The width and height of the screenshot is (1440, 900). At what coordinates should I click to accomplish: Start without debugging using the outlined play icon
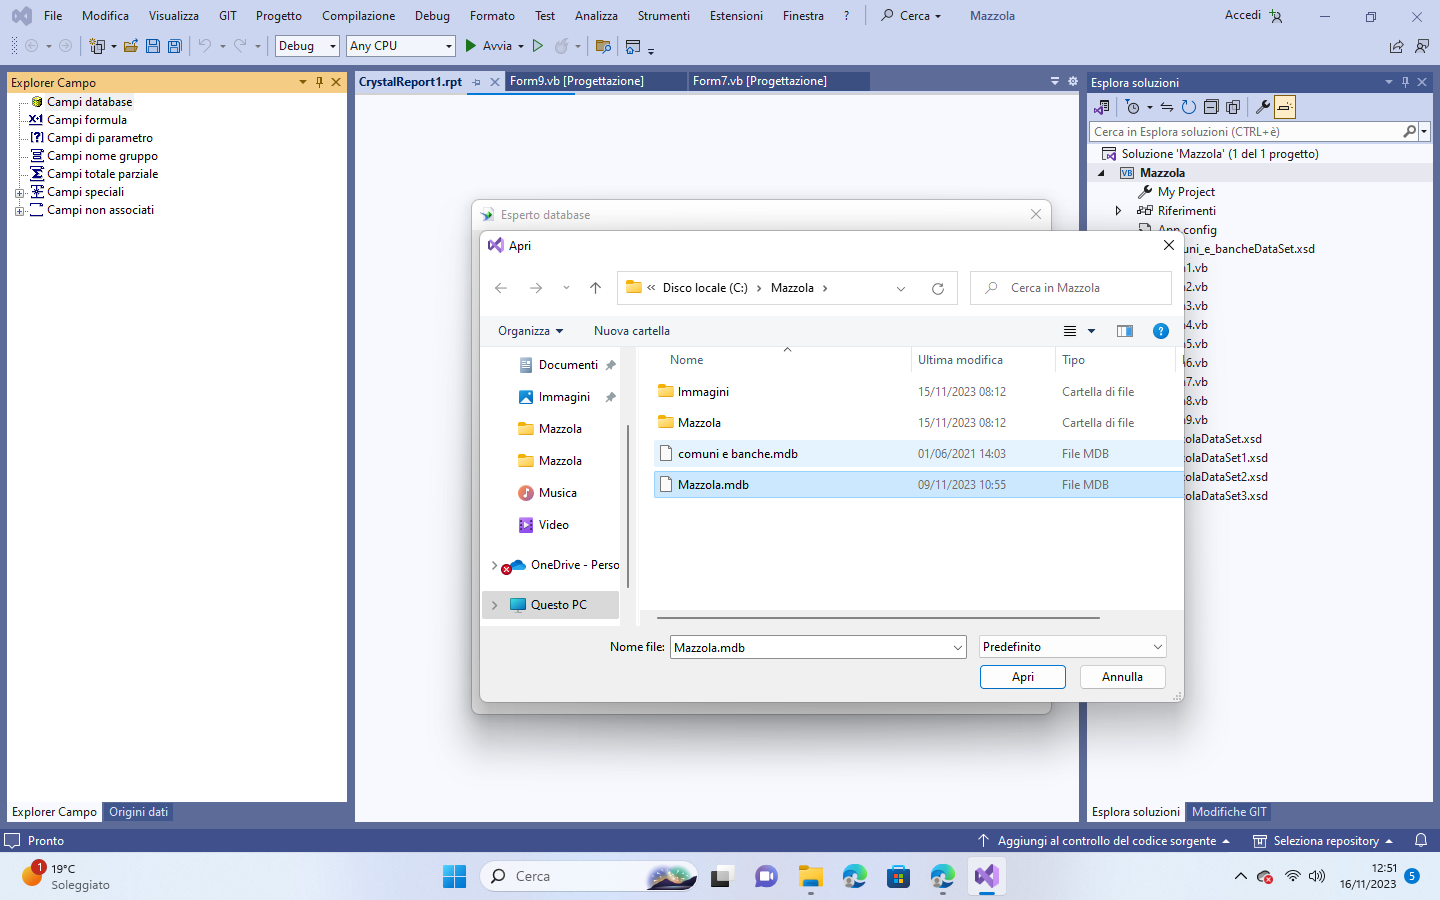pos(538,46)
